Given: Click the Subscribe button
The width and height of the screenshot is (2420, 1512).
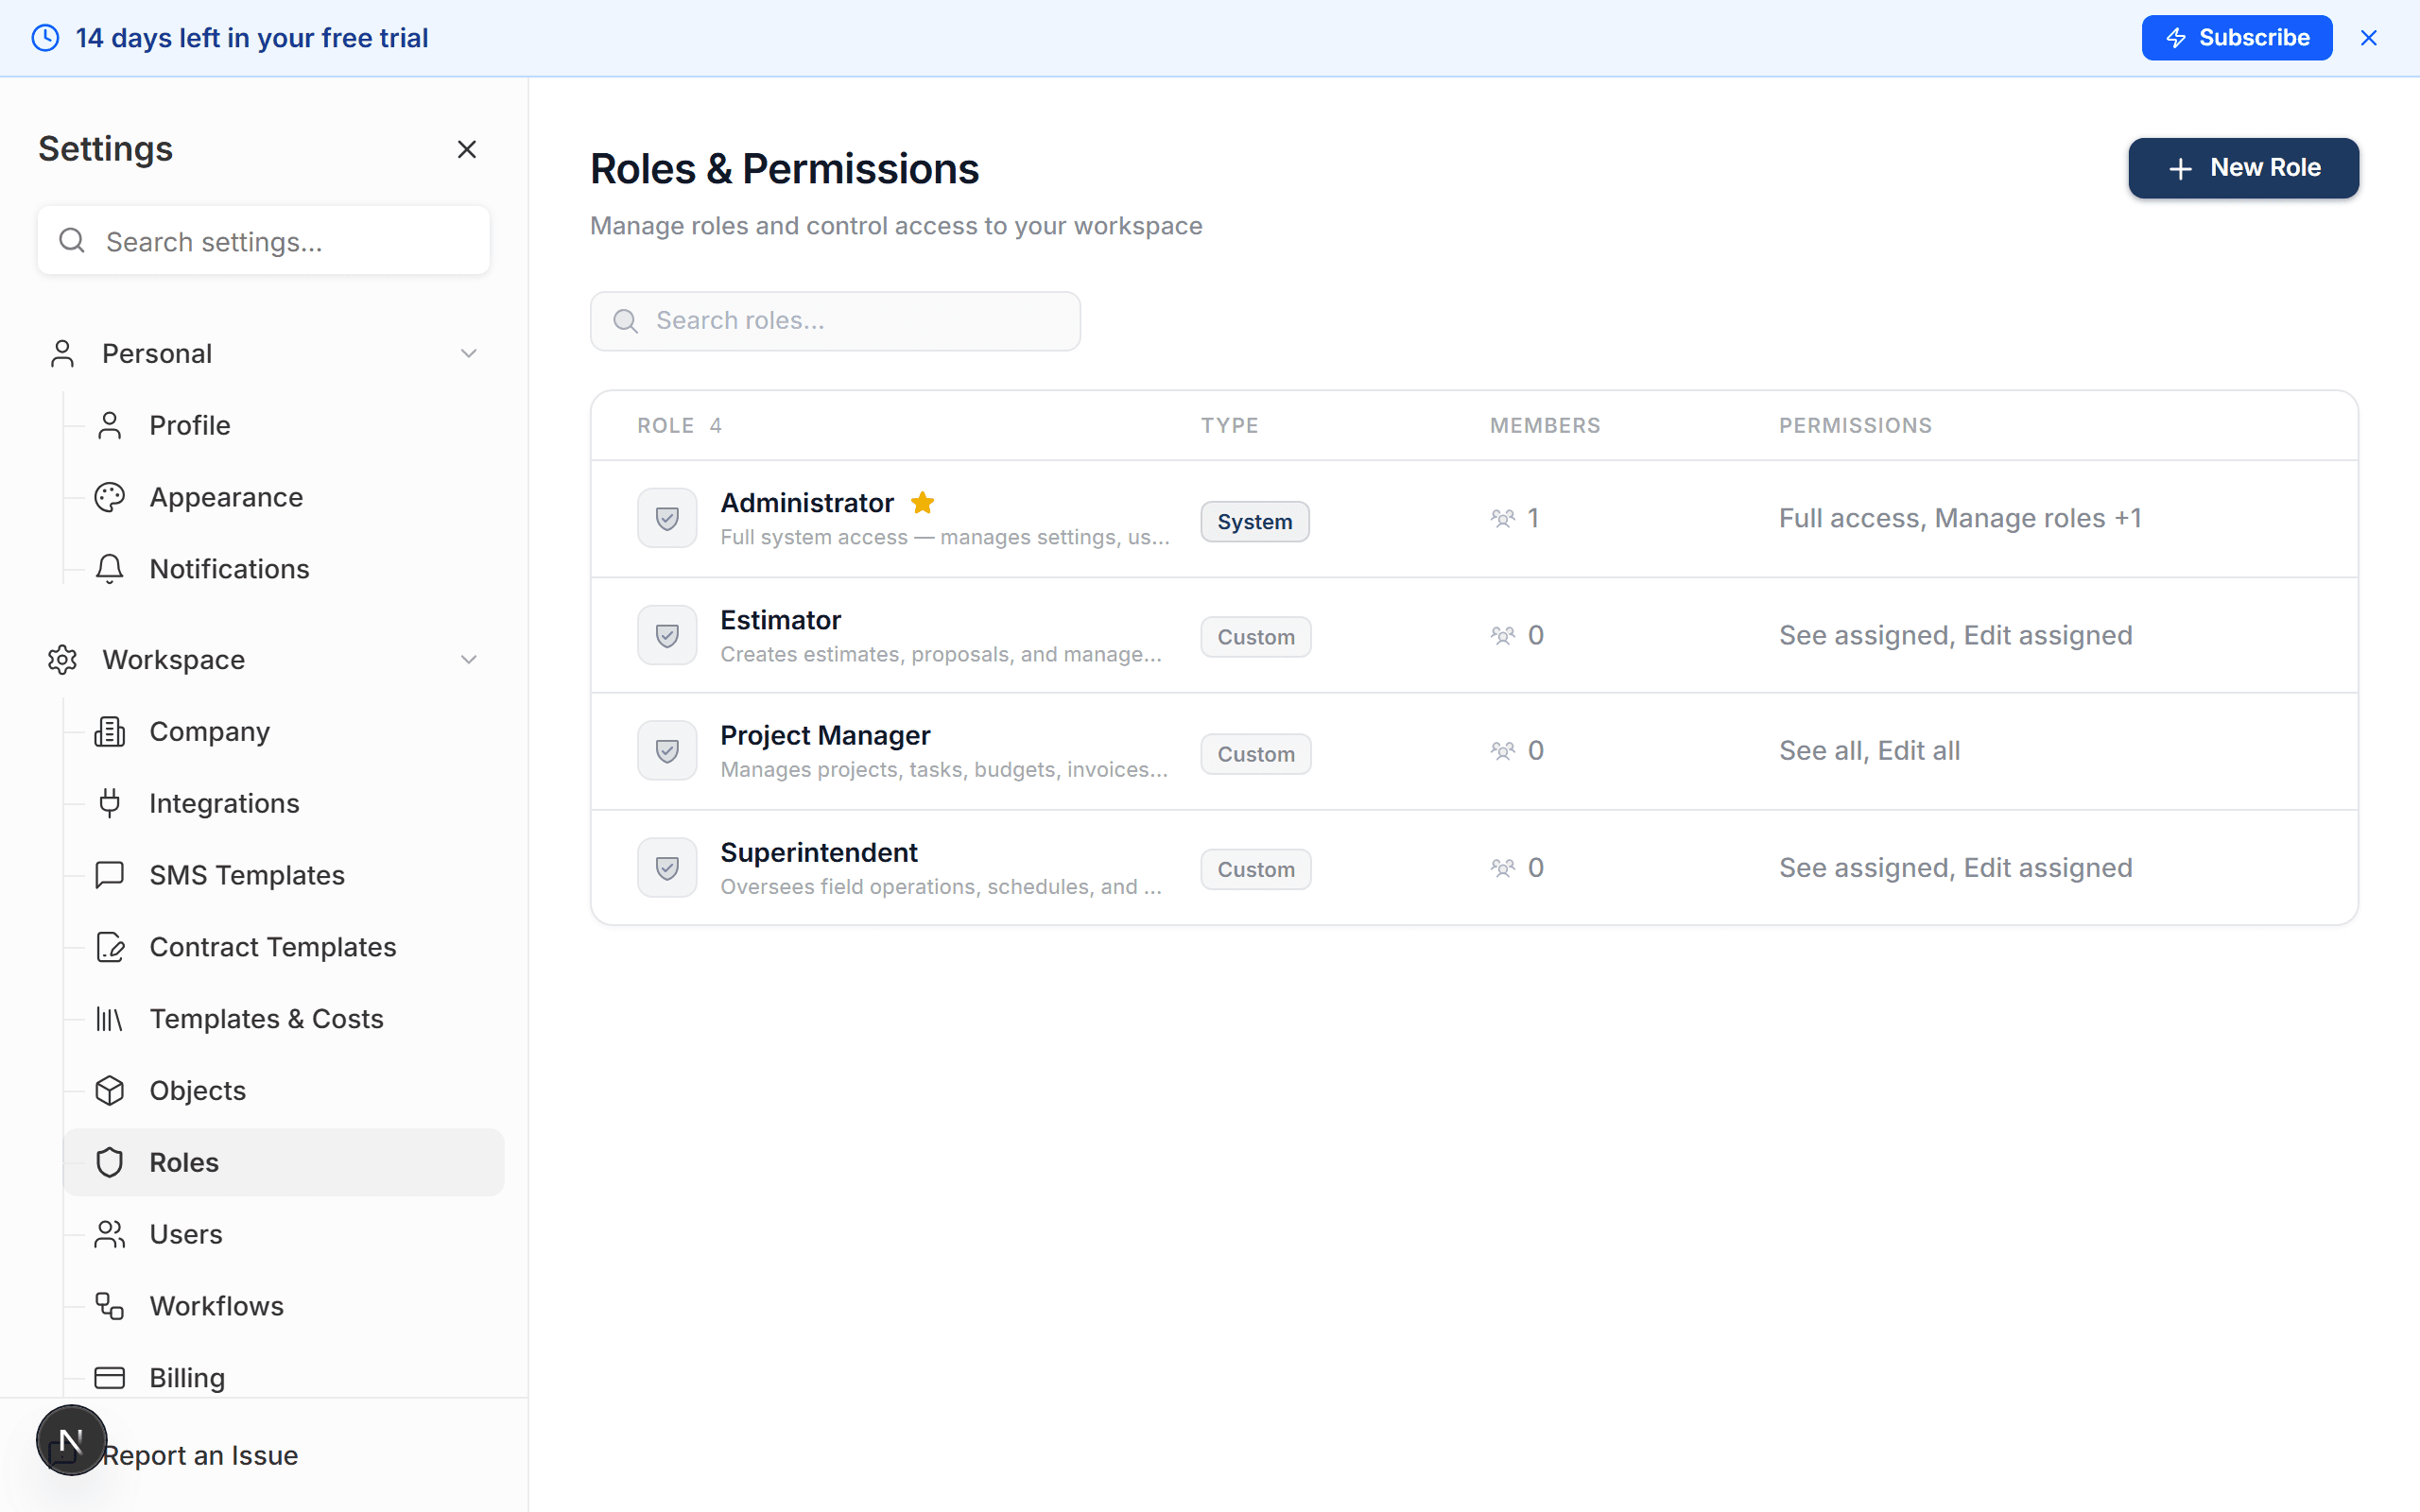Looking at the screenshot, I should (x=2236, y=37).
